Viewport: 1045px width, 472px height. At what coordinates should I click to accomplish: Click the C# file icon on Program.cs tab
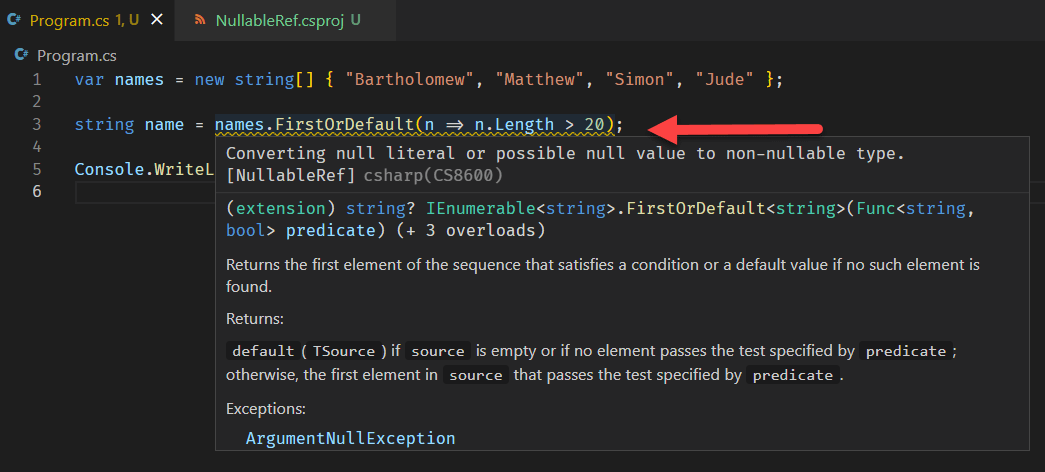coord(15,20)
